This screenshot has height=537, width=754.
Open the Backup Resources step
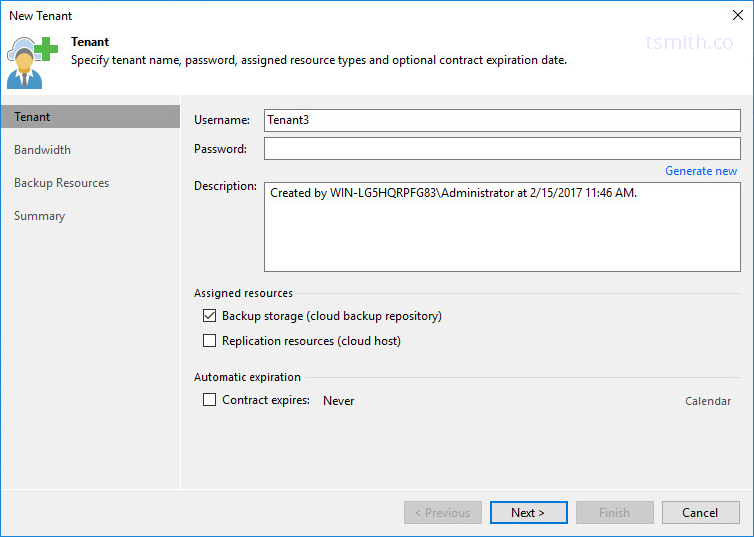62,183
